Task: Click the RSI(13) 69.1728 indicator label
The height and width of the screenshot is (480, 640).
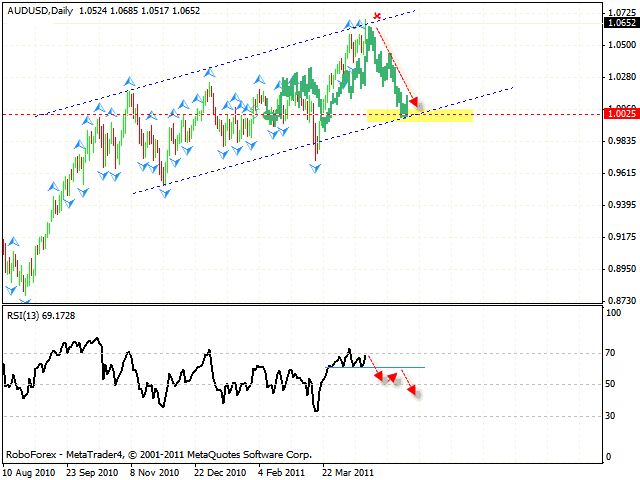Action: (x=39, y=315)
